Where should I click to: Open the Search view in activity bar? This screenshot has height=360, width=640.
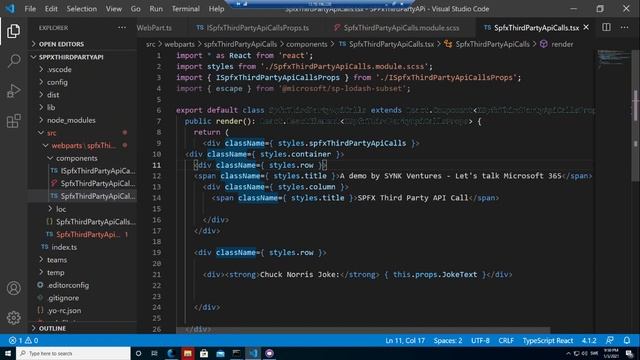(x=13, y=61)
